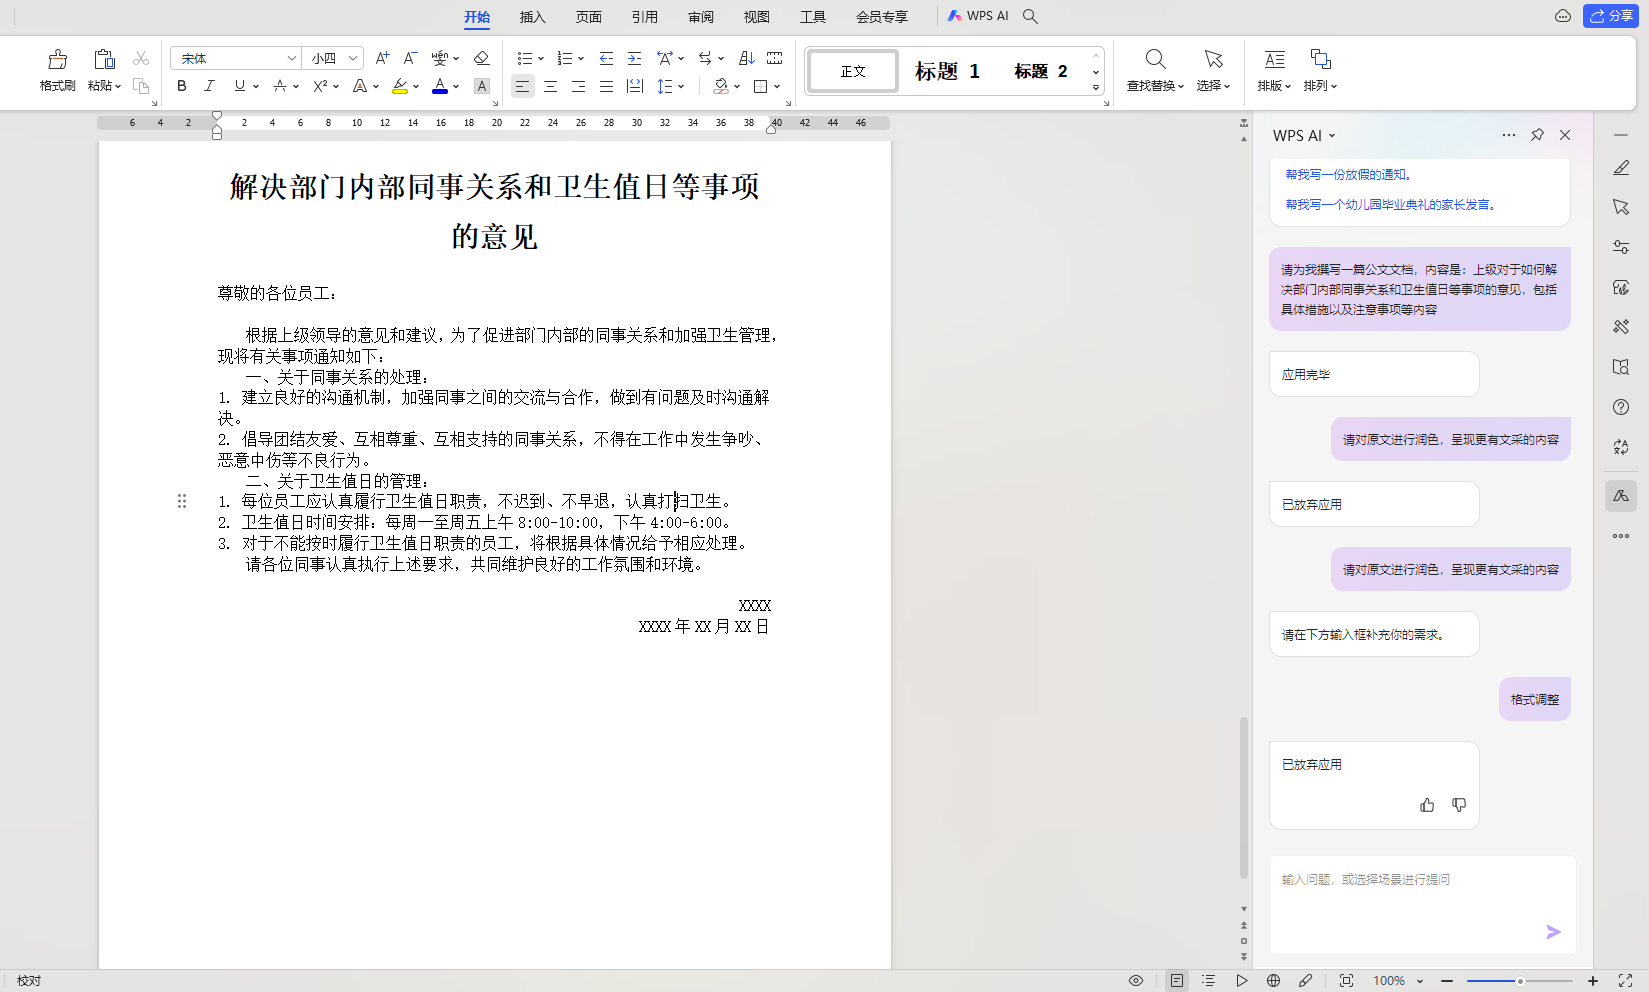1649x992 pixels.
Task: Increase font size with the A+ icon
Action: coord(382,59)
